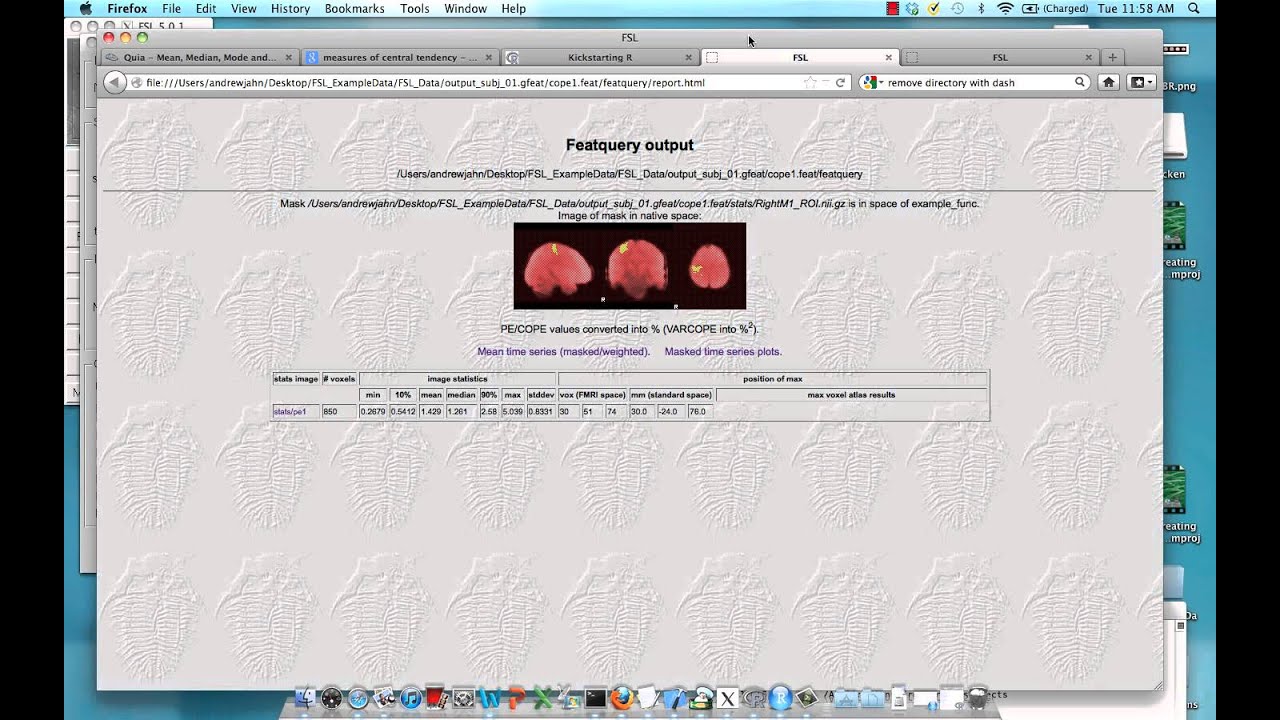Open the bookmarks toolbar dropdown button
Viewport: 1280px width, 720px height.
pyautogui.click(x=1141, y=83)
